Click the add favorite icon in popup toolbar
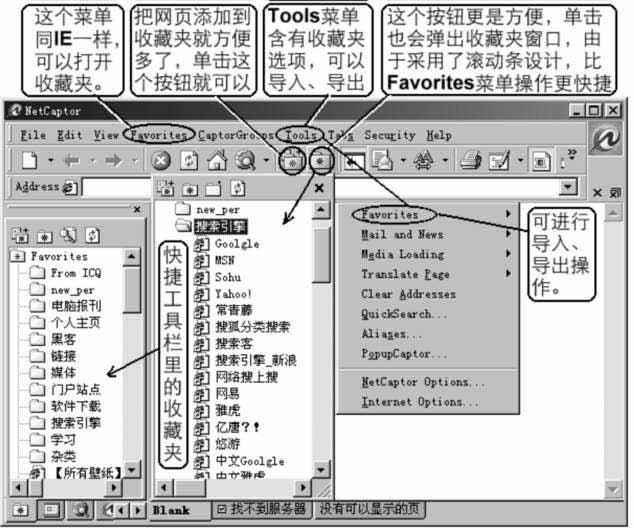634x528 pixels. pos(165,188)
